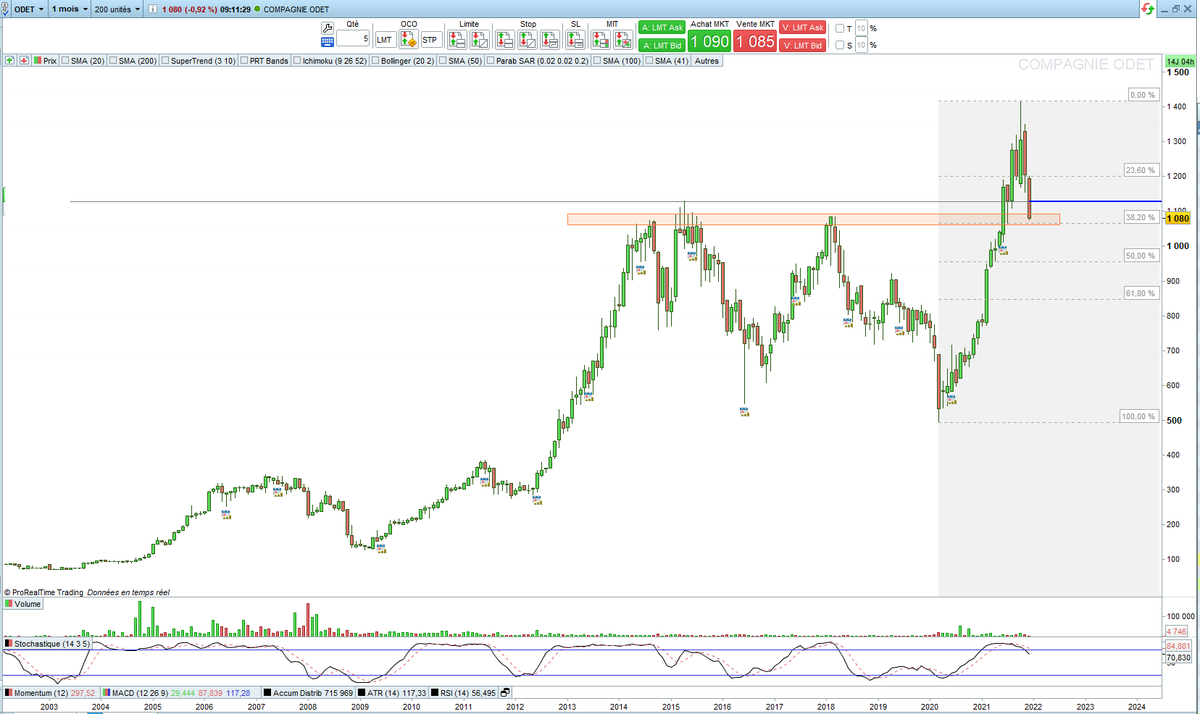
Task: Click the Prix price settings tab
Action: click(45, 60)
